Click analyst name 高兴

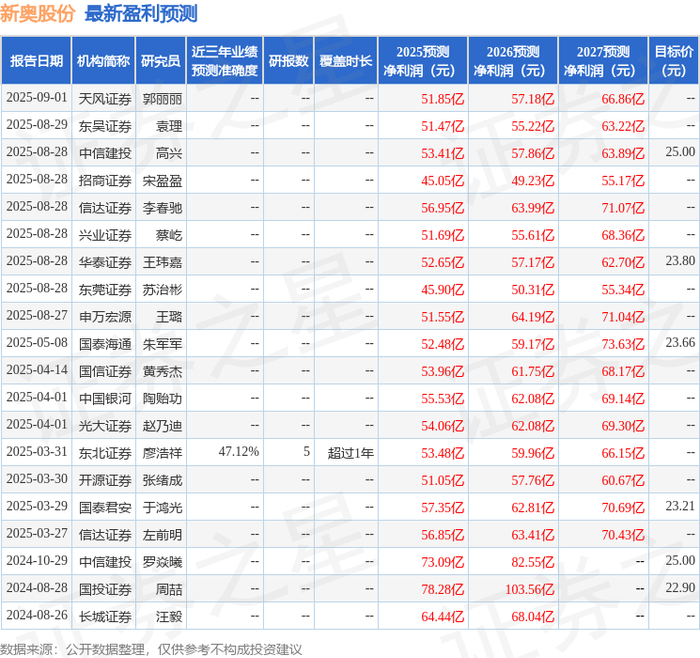169,153
